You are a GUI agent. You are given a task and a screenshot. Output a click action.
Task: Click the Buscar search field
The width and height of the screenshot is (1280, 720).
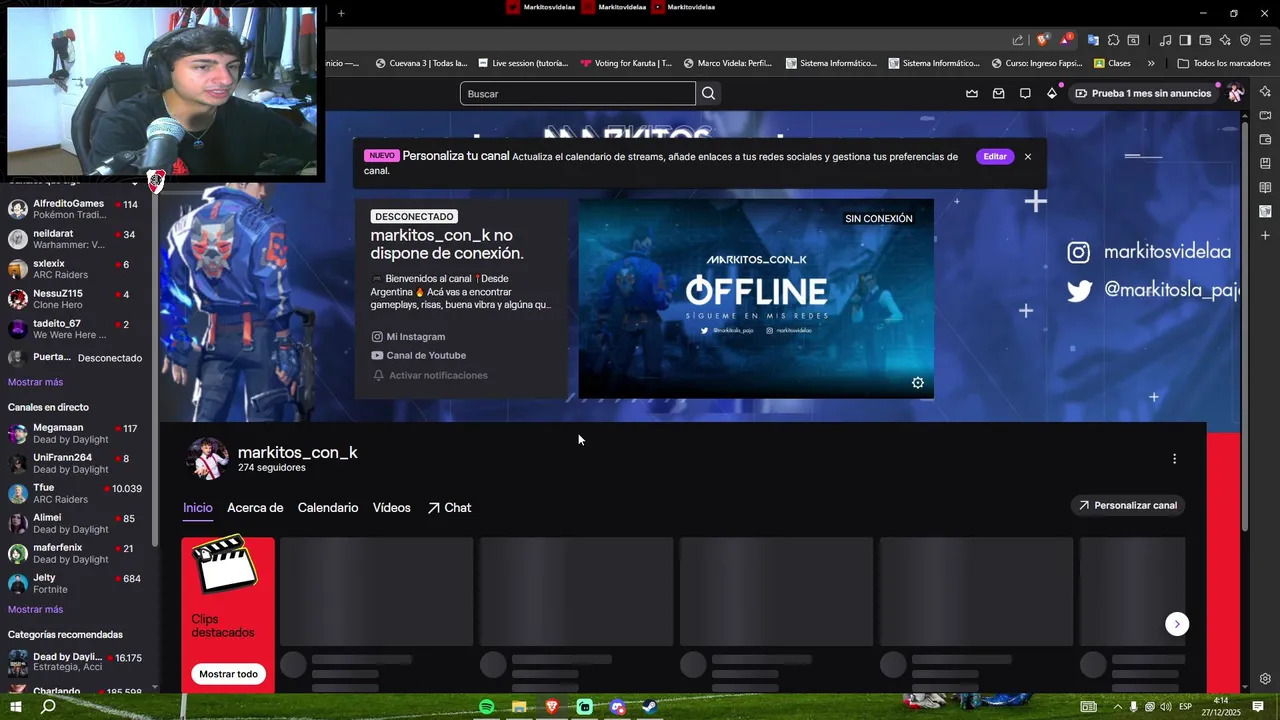(578, 93)
